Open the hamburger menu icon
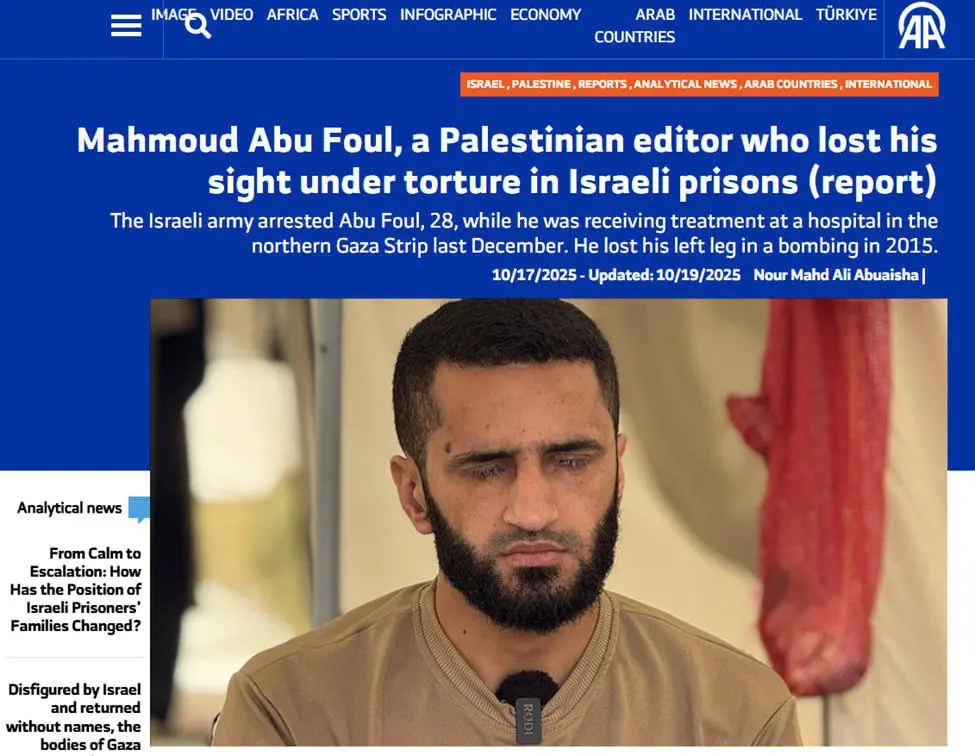The height and width of the screenshot is (756, 975). 126,26
